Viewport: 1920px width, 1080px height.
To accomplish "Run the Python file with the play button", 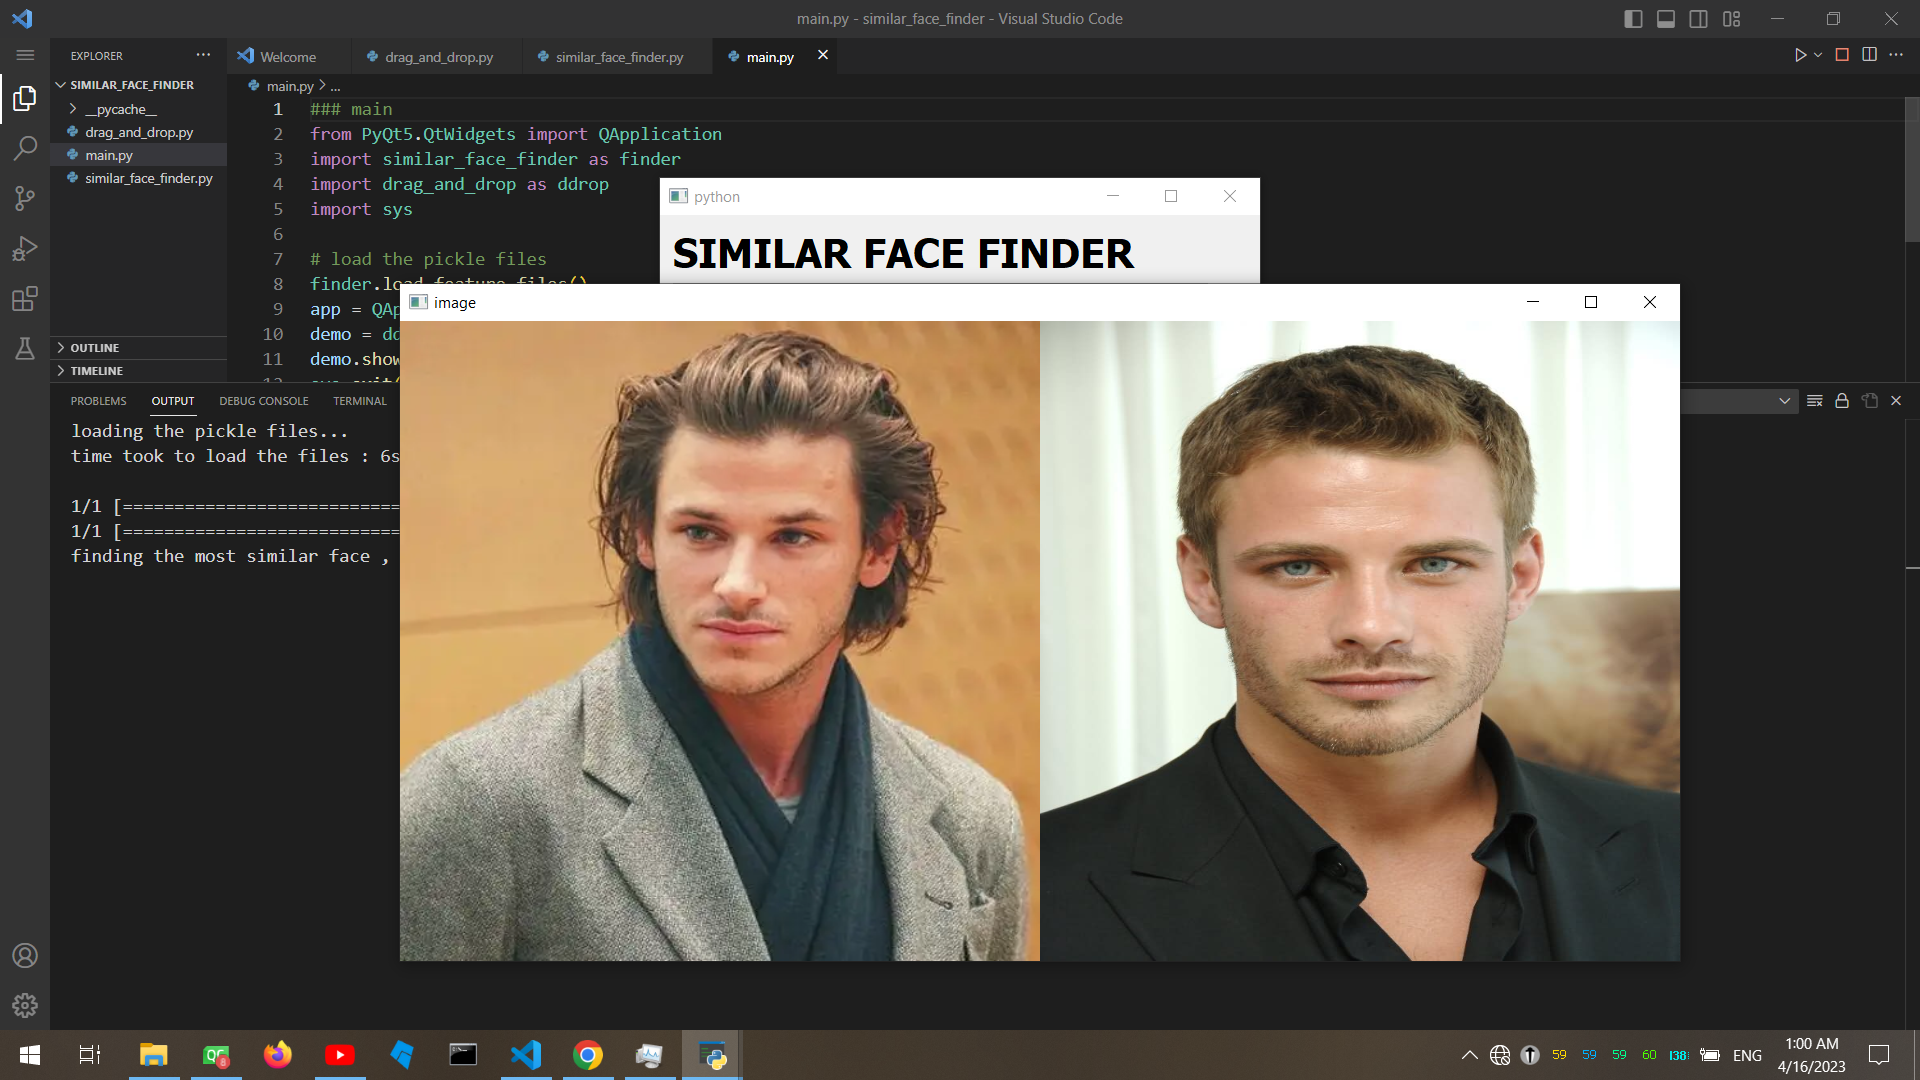I will (1800, 55).
